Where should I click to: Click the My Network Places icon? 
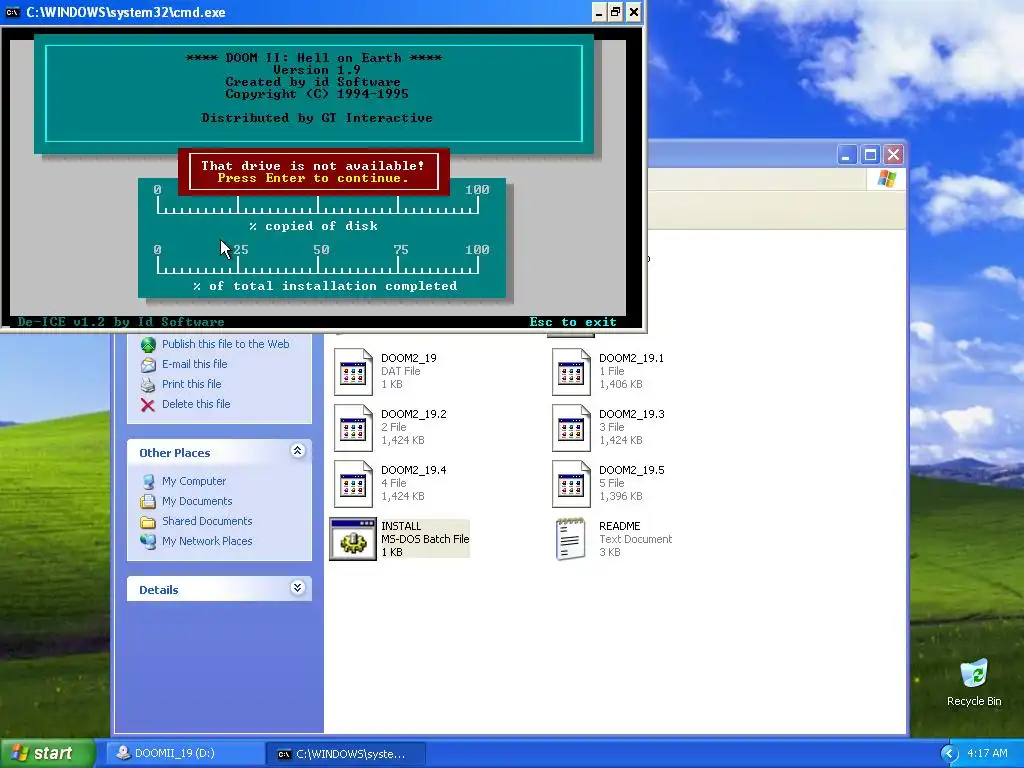[x=148, y=541]
